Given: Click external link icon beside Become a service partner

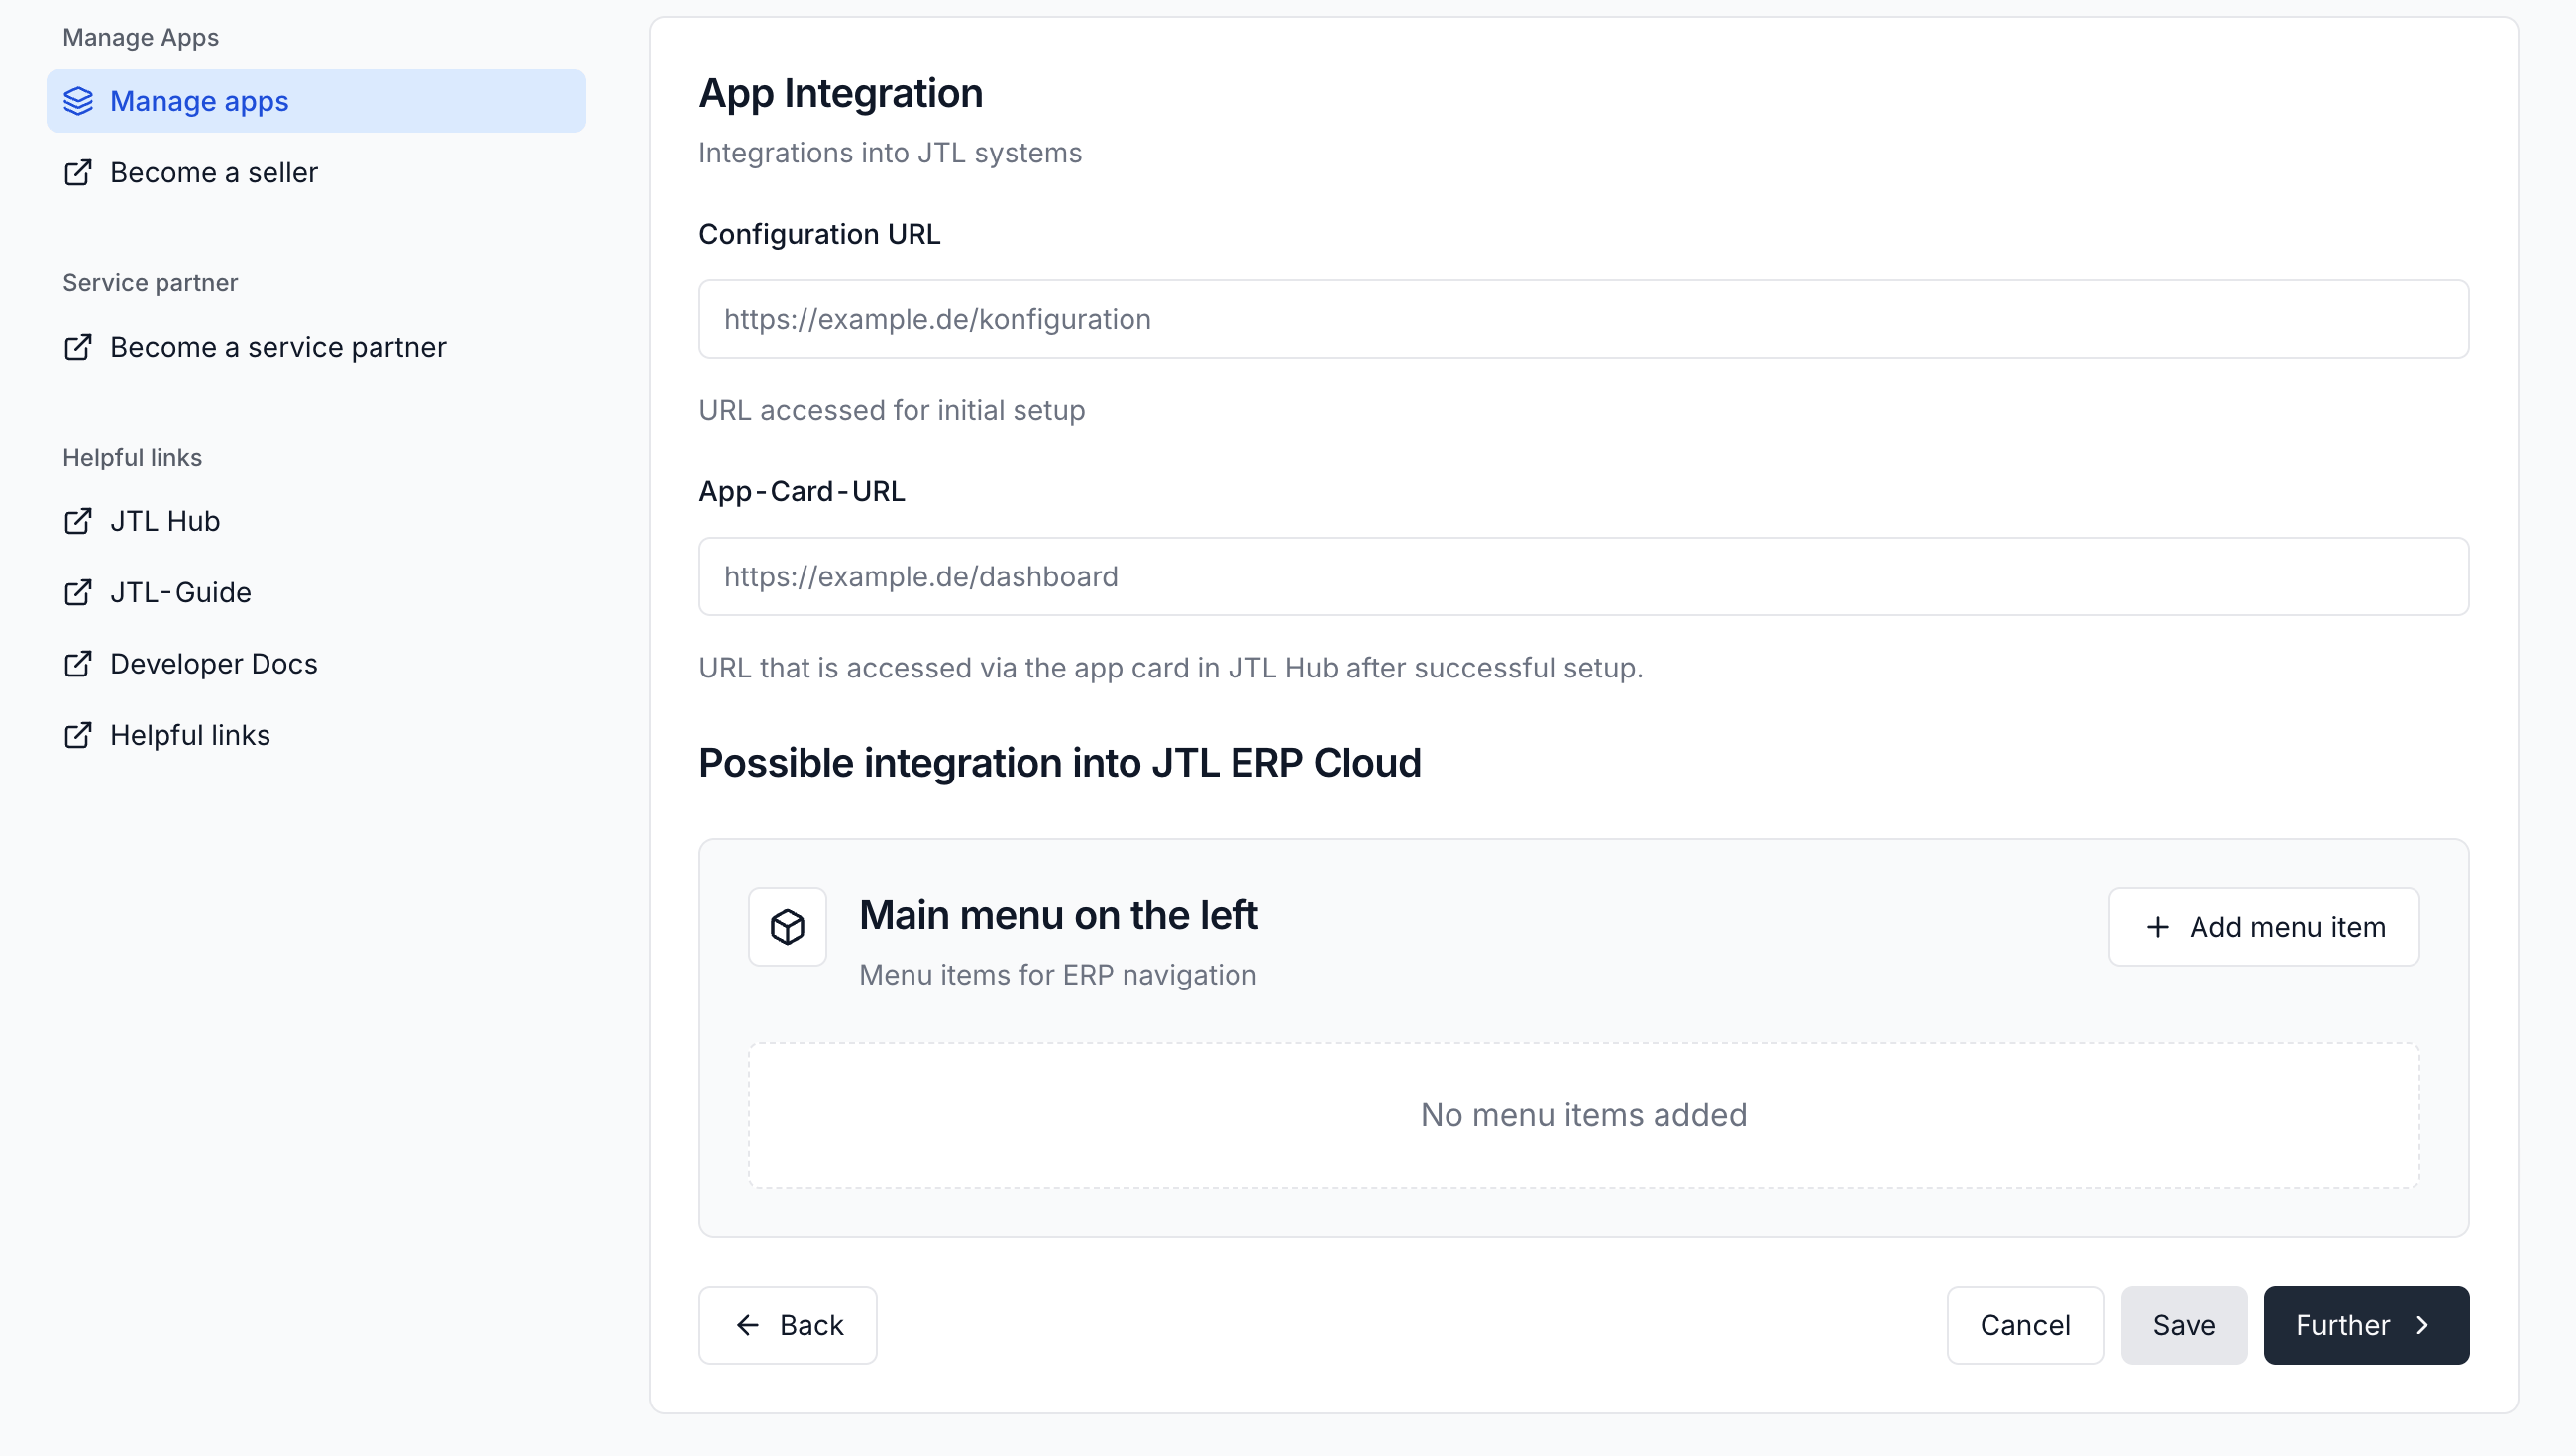Looking at the screenshot, I should click(x=78, y=347).
